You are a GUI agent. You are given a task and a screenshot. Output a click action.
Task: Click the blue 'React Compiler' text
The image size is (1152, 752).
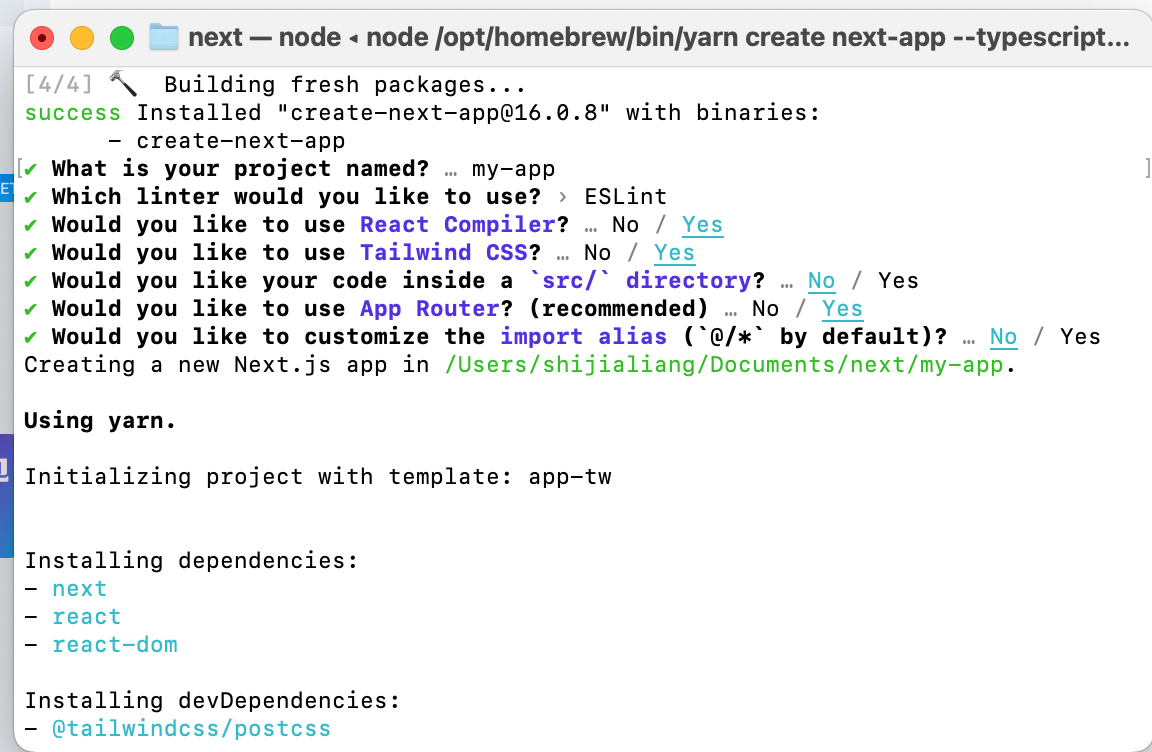click(458, 225)
